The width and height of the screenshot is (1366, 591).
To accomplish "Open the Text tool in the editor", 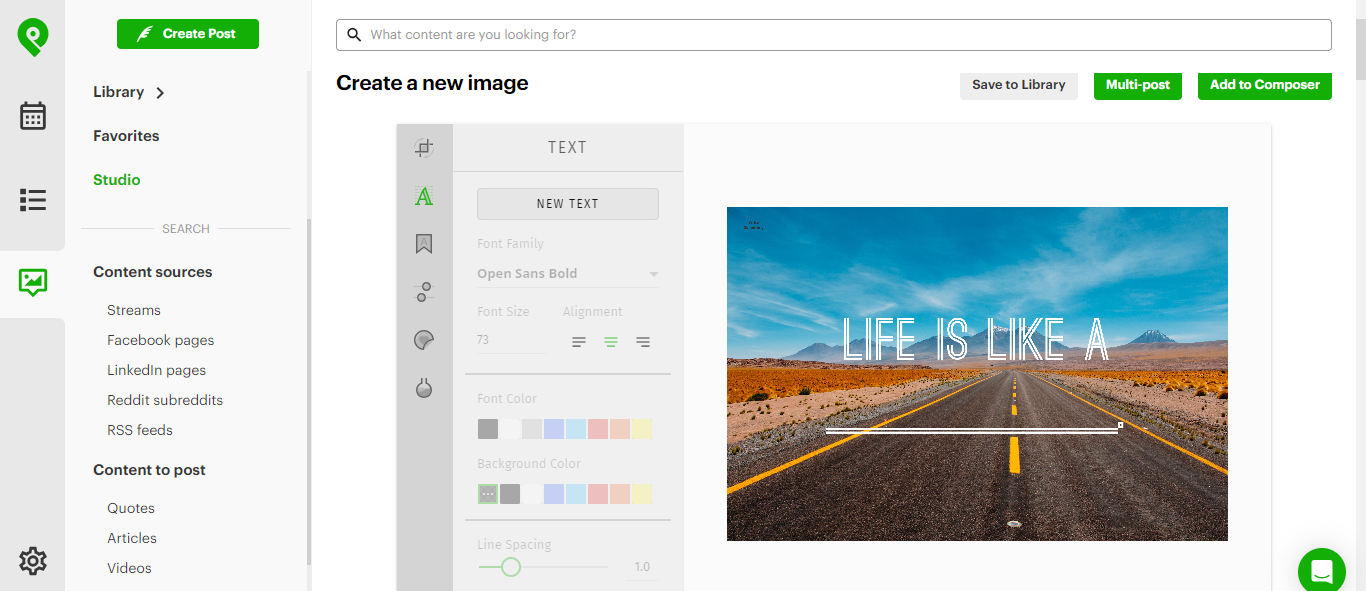I will coord(424,196).
